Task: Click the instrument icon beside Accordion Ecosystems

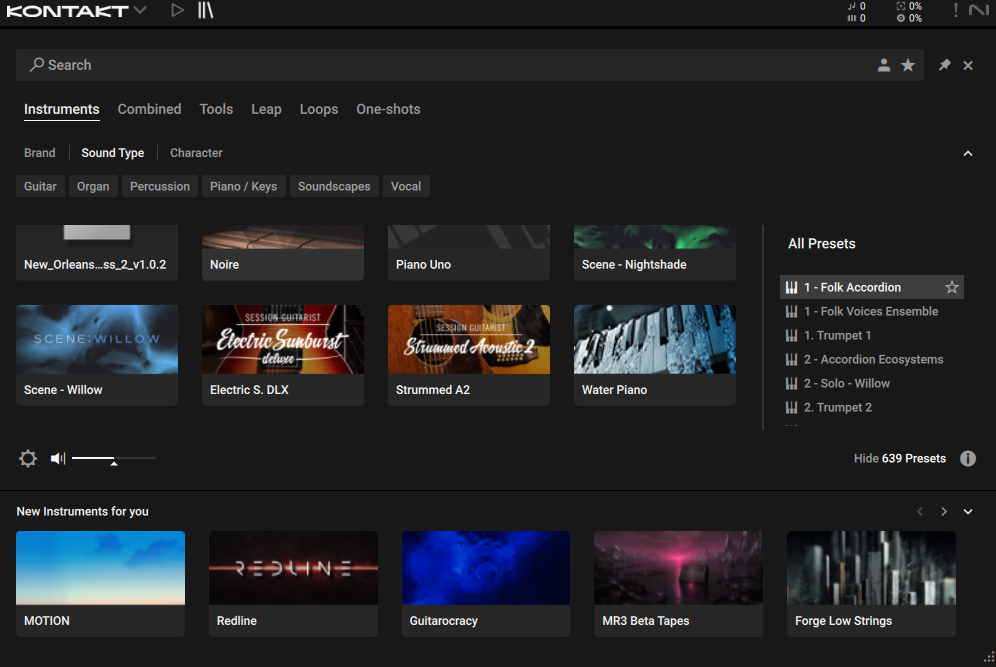Action: 791,360
